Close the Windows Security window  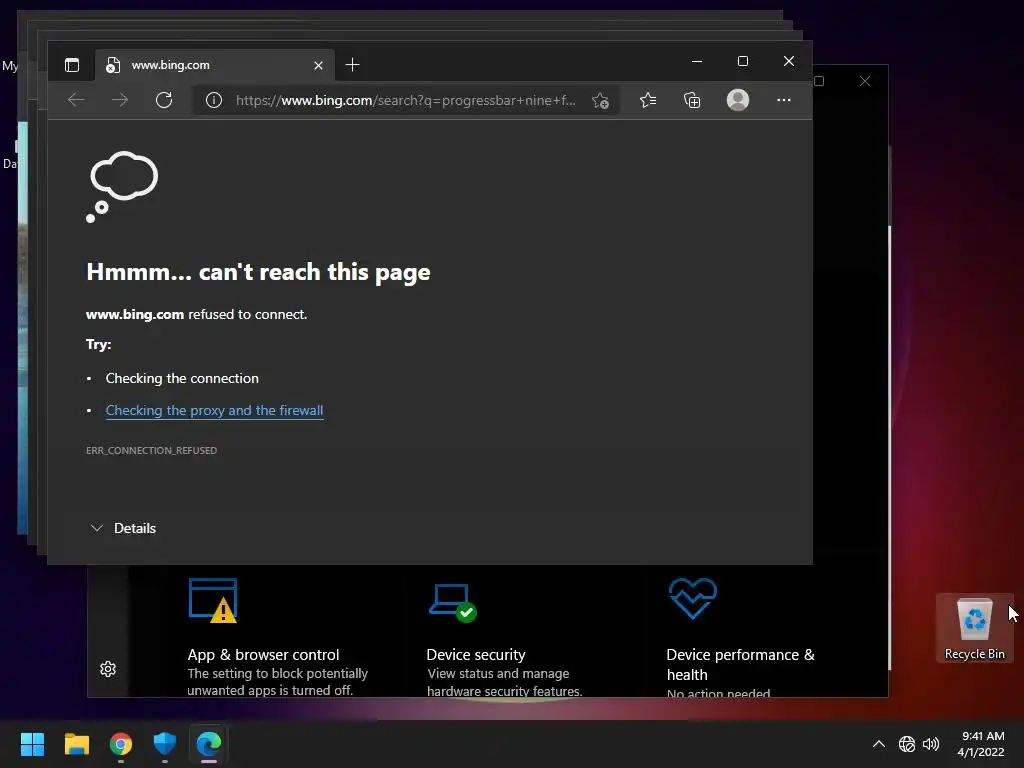865,81
